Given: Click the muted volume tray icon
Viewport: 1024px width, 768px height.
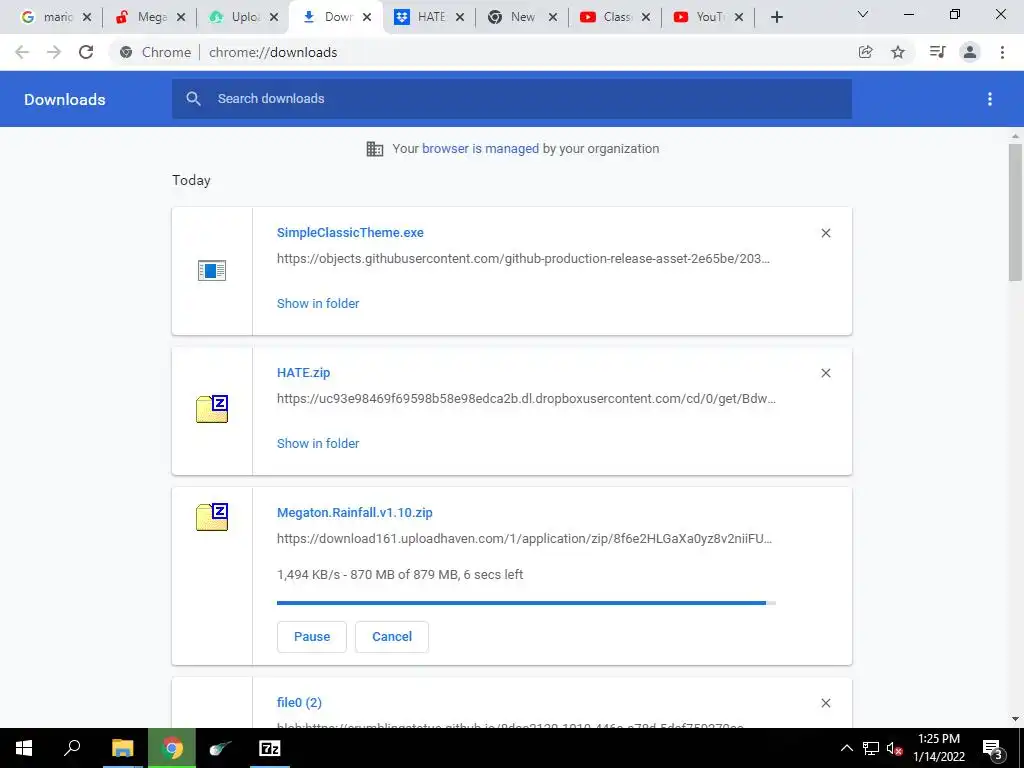Looking at the screenshot, I should 895,748.
